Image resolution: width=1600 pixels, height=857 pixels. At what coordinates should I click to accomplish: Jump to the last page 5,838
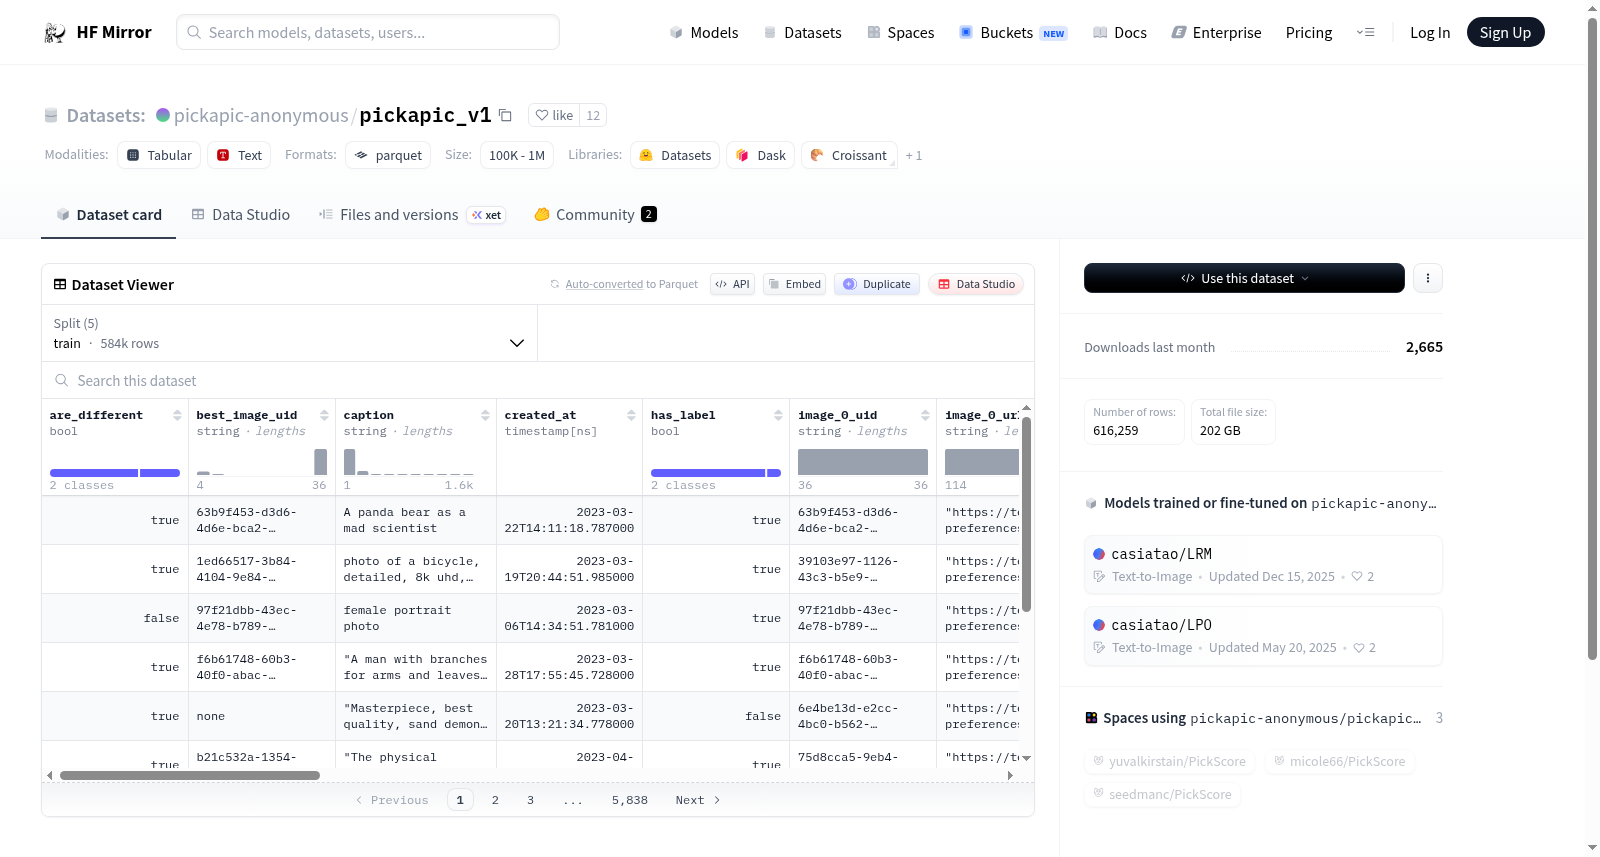pyautogui.click(x=630, y=800)
